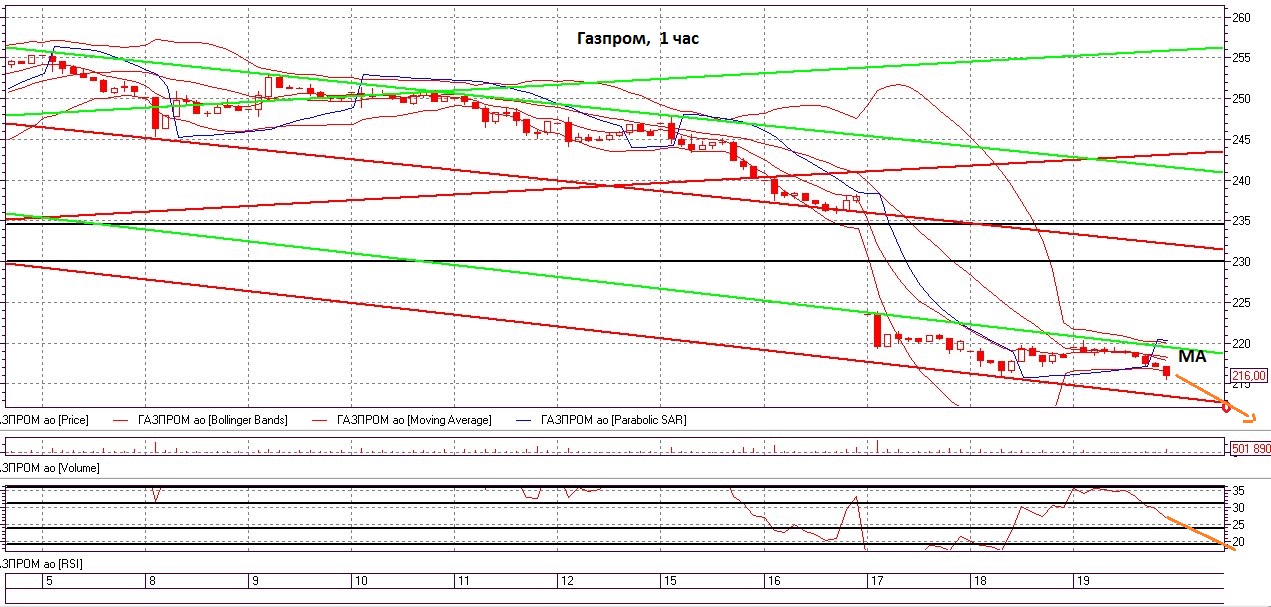Click date label 12 on time axis
Image resolution: width=1271 pixels, height=607 pixels.
(x=566, y=581)
